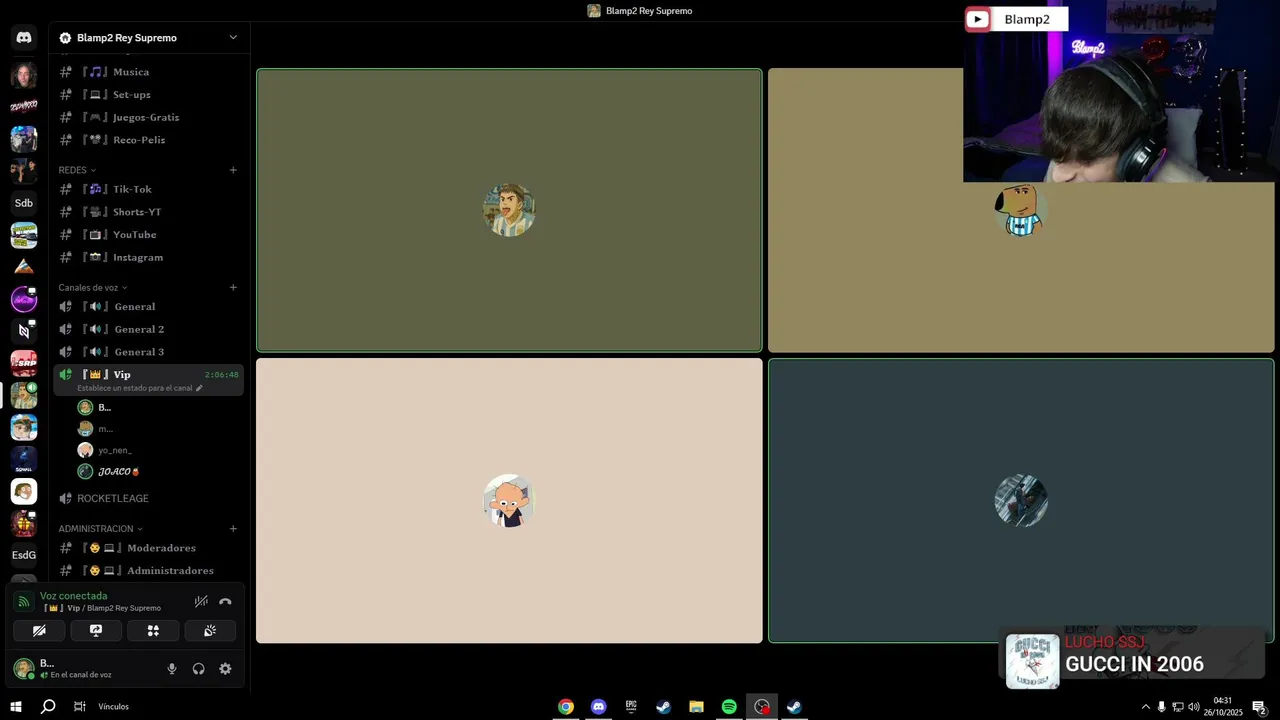
Task: Start an activity from voice panel
Action: click(153, 630)
